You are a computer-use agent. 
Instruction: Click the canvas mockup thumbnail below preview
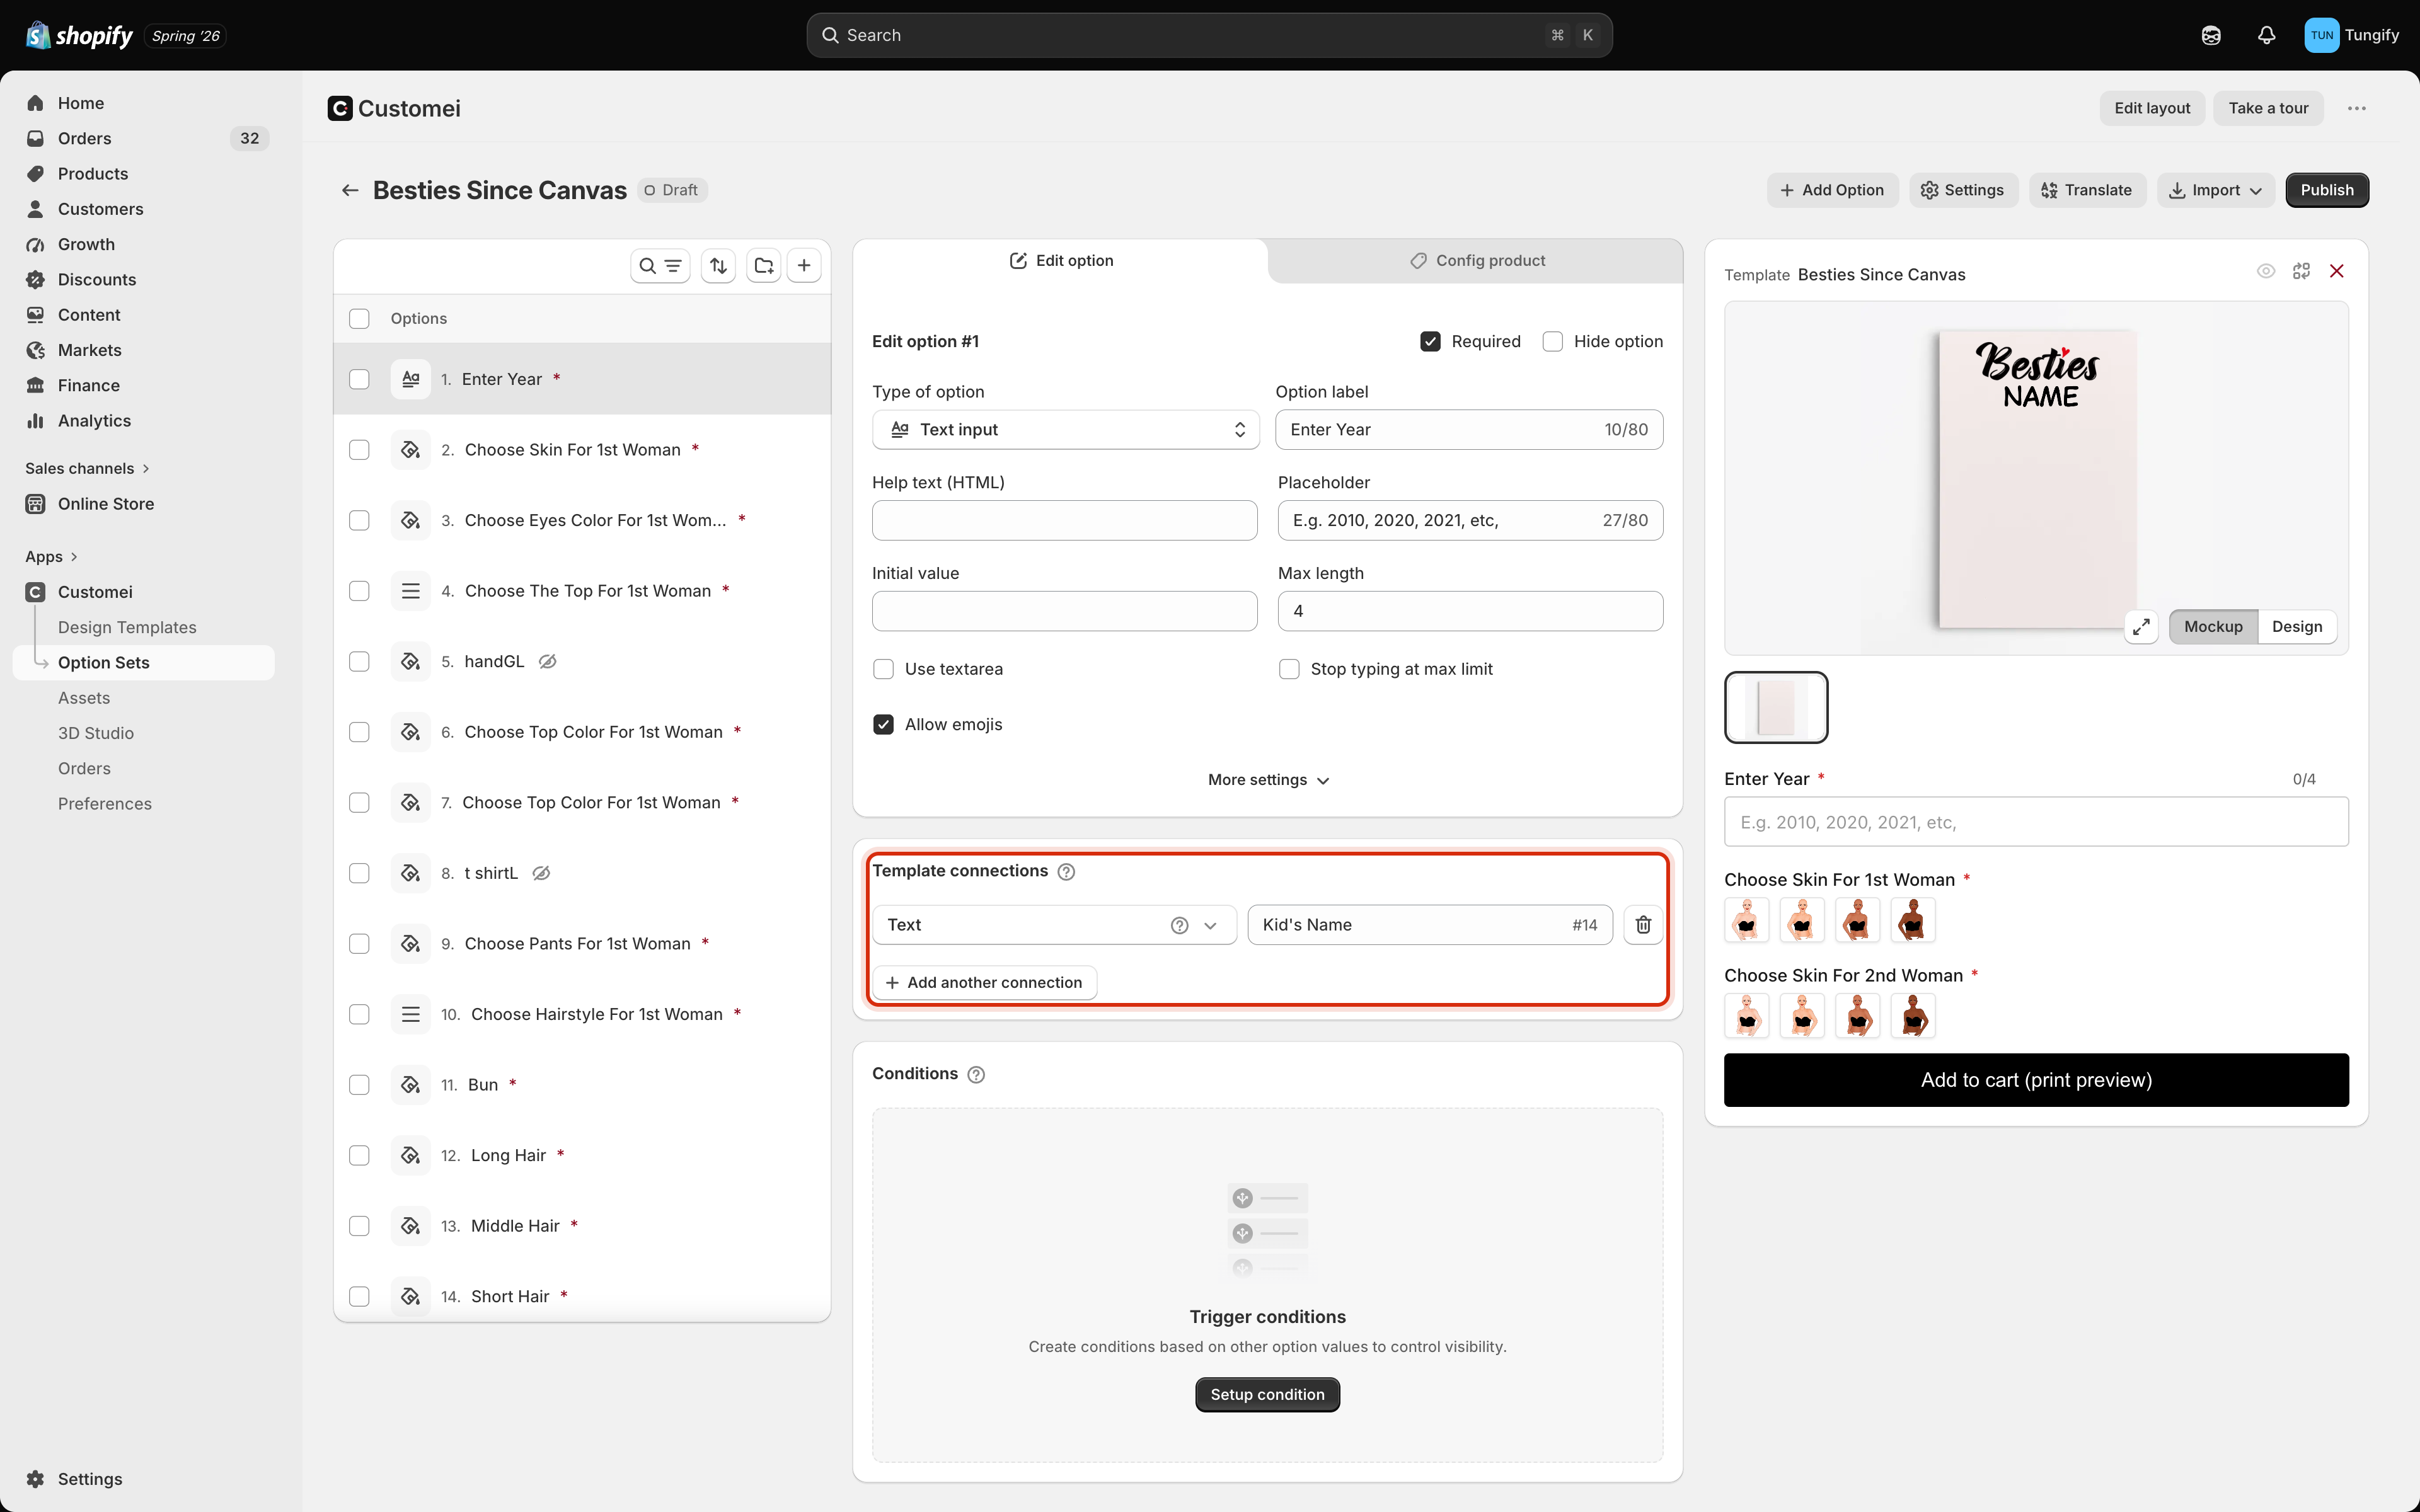(1776, 708)
